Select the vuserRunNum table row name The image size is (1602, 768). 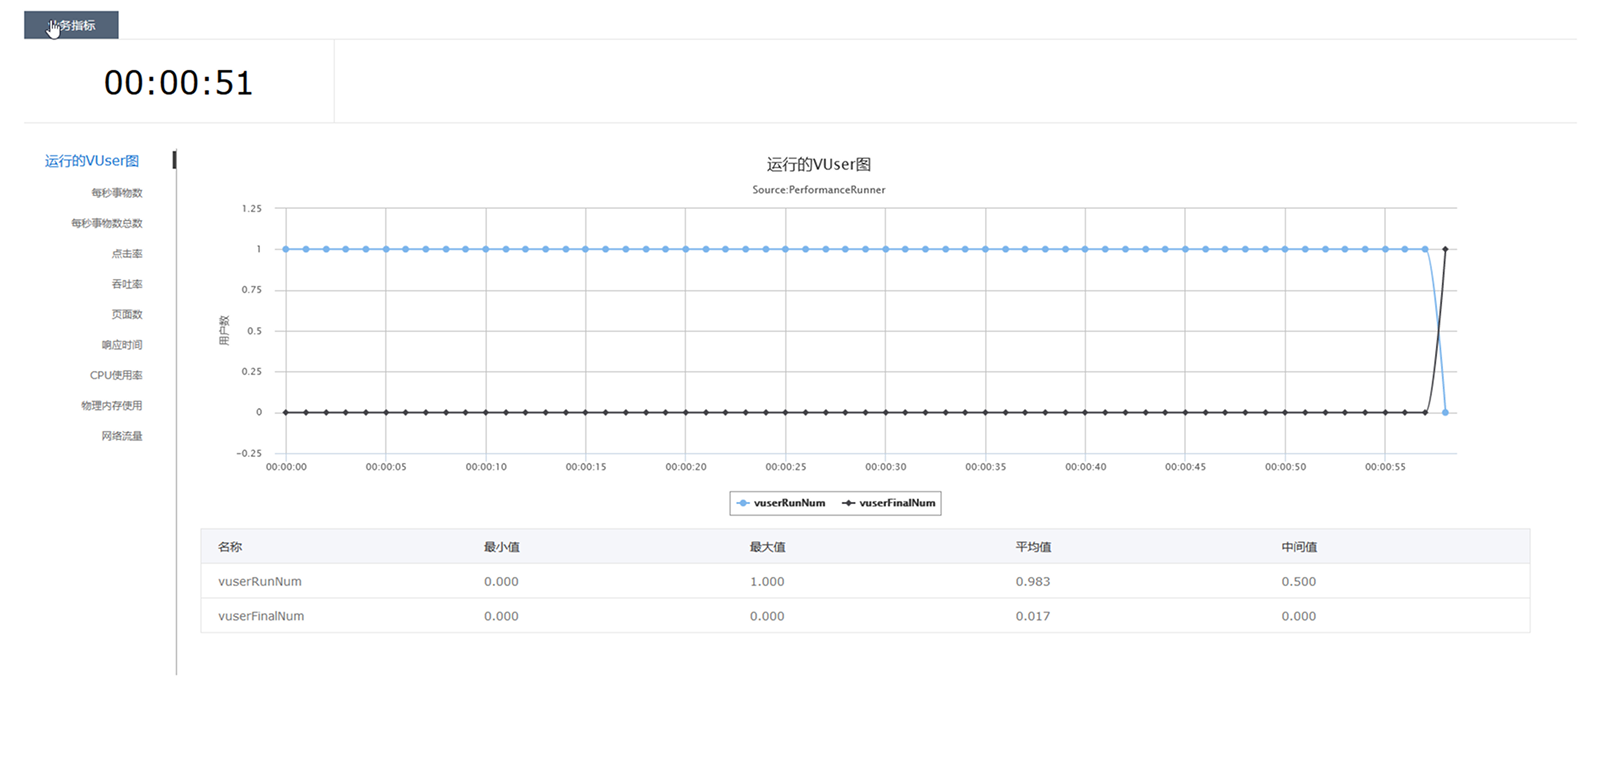[x=260, y=582]
